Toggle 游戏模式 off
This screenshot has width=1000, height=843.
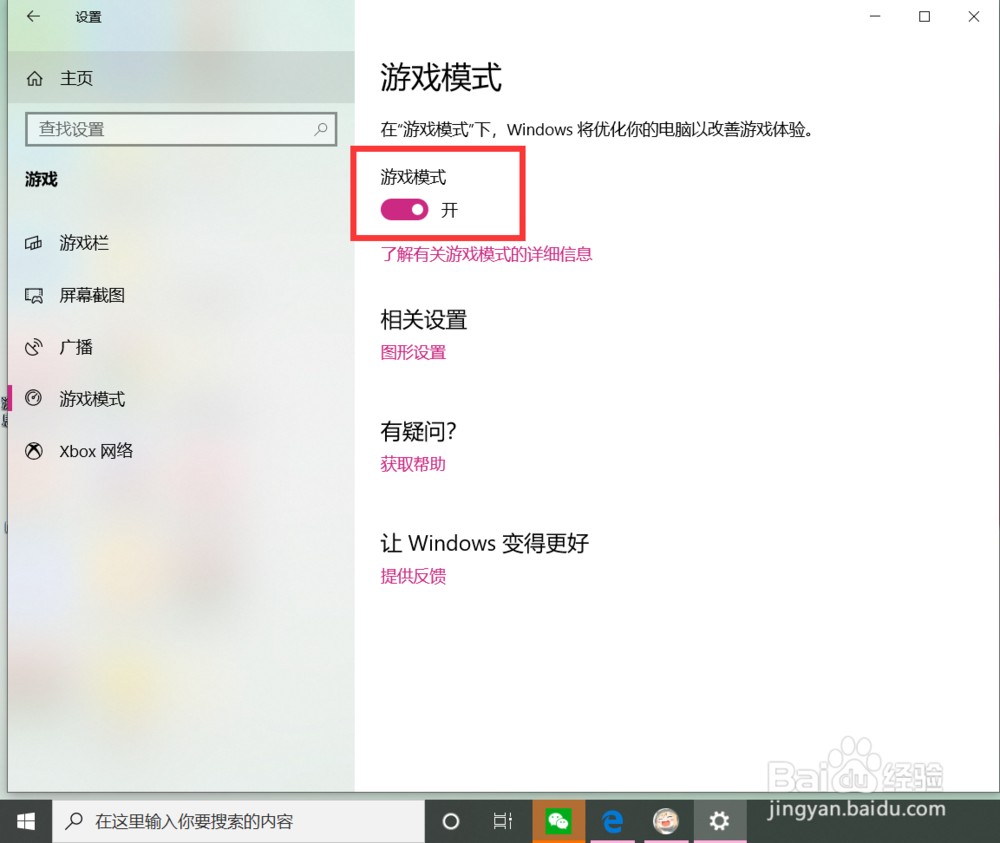coord(404,210)
